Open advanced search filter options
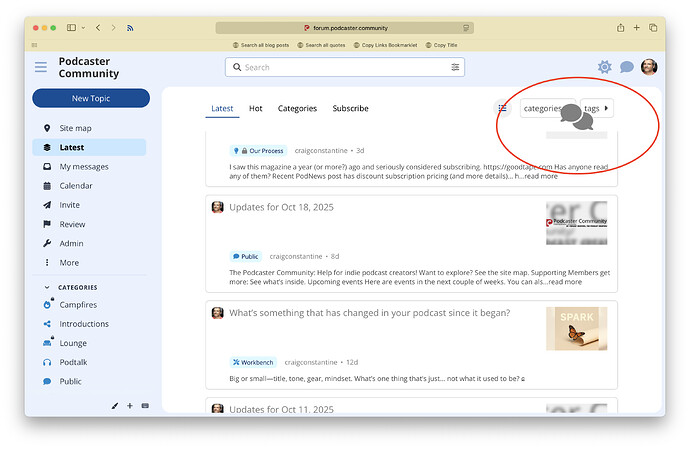The width and height of the screenshot is (690, 449). (x=455, y=67)
